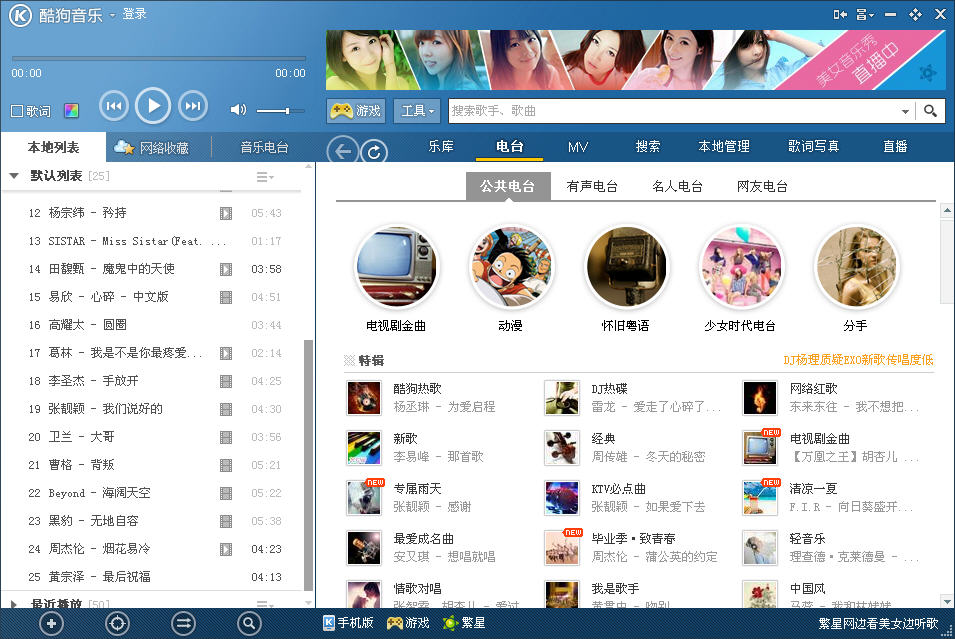Screen dimensions: 955x639
Task: Open the 动漫 radio station thumbnail
Action: click(x=510, y=266)
